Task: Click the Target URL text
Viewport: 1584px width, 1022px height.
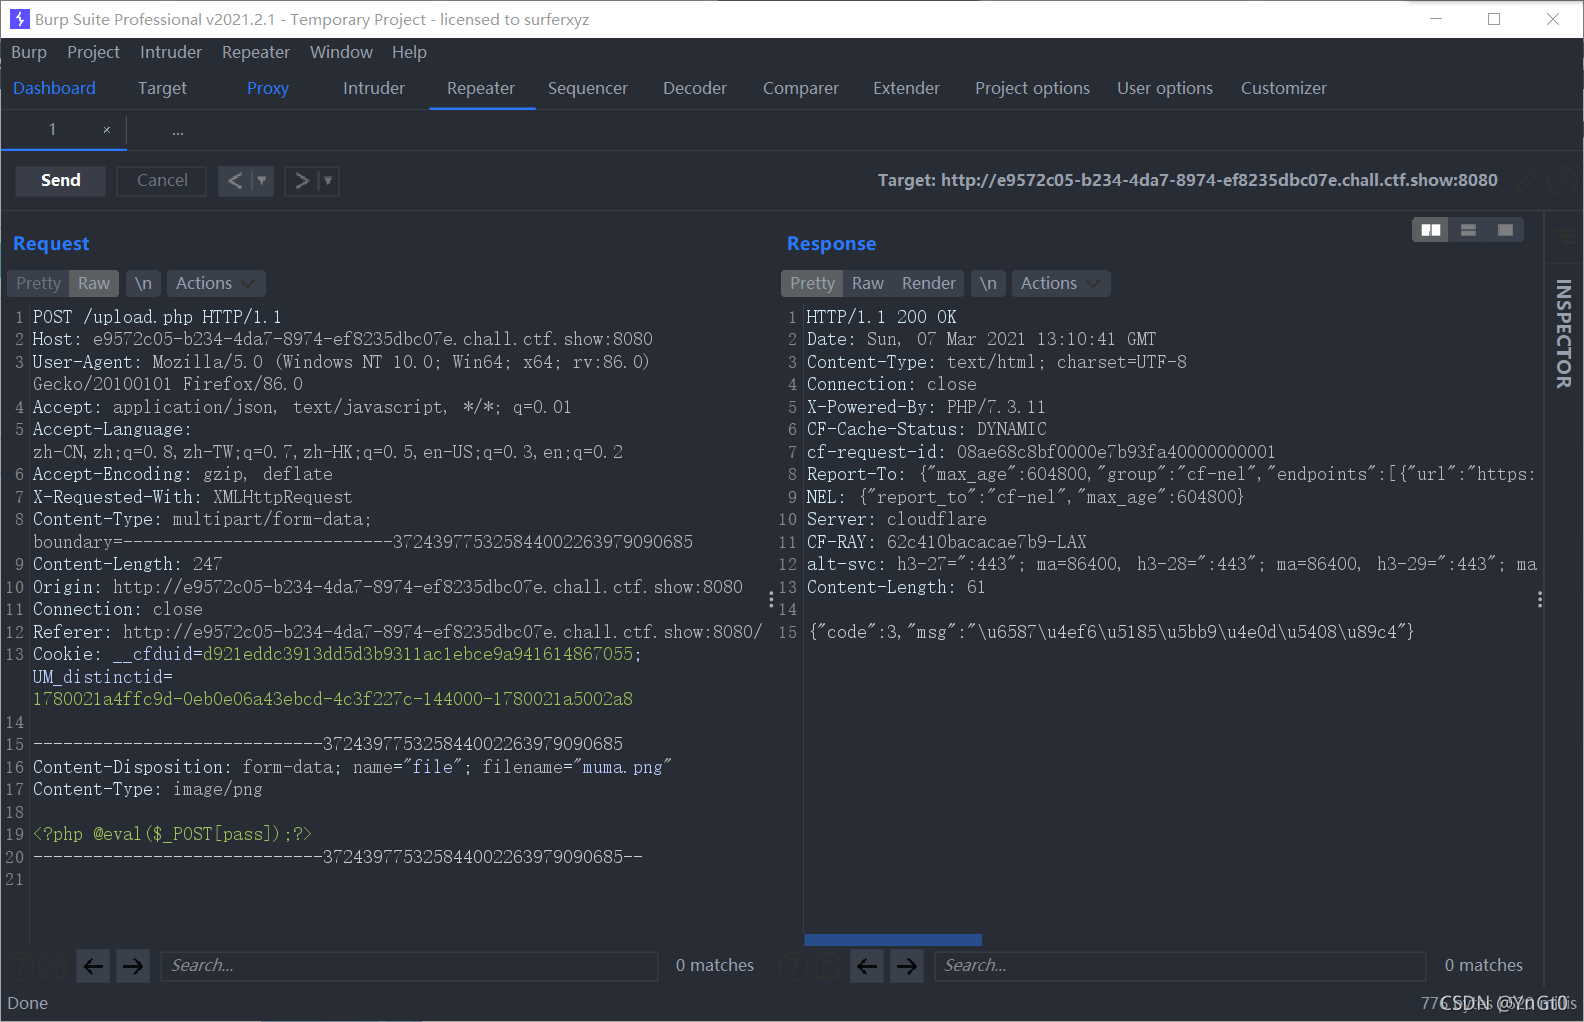Action: tap(1188, 181)
